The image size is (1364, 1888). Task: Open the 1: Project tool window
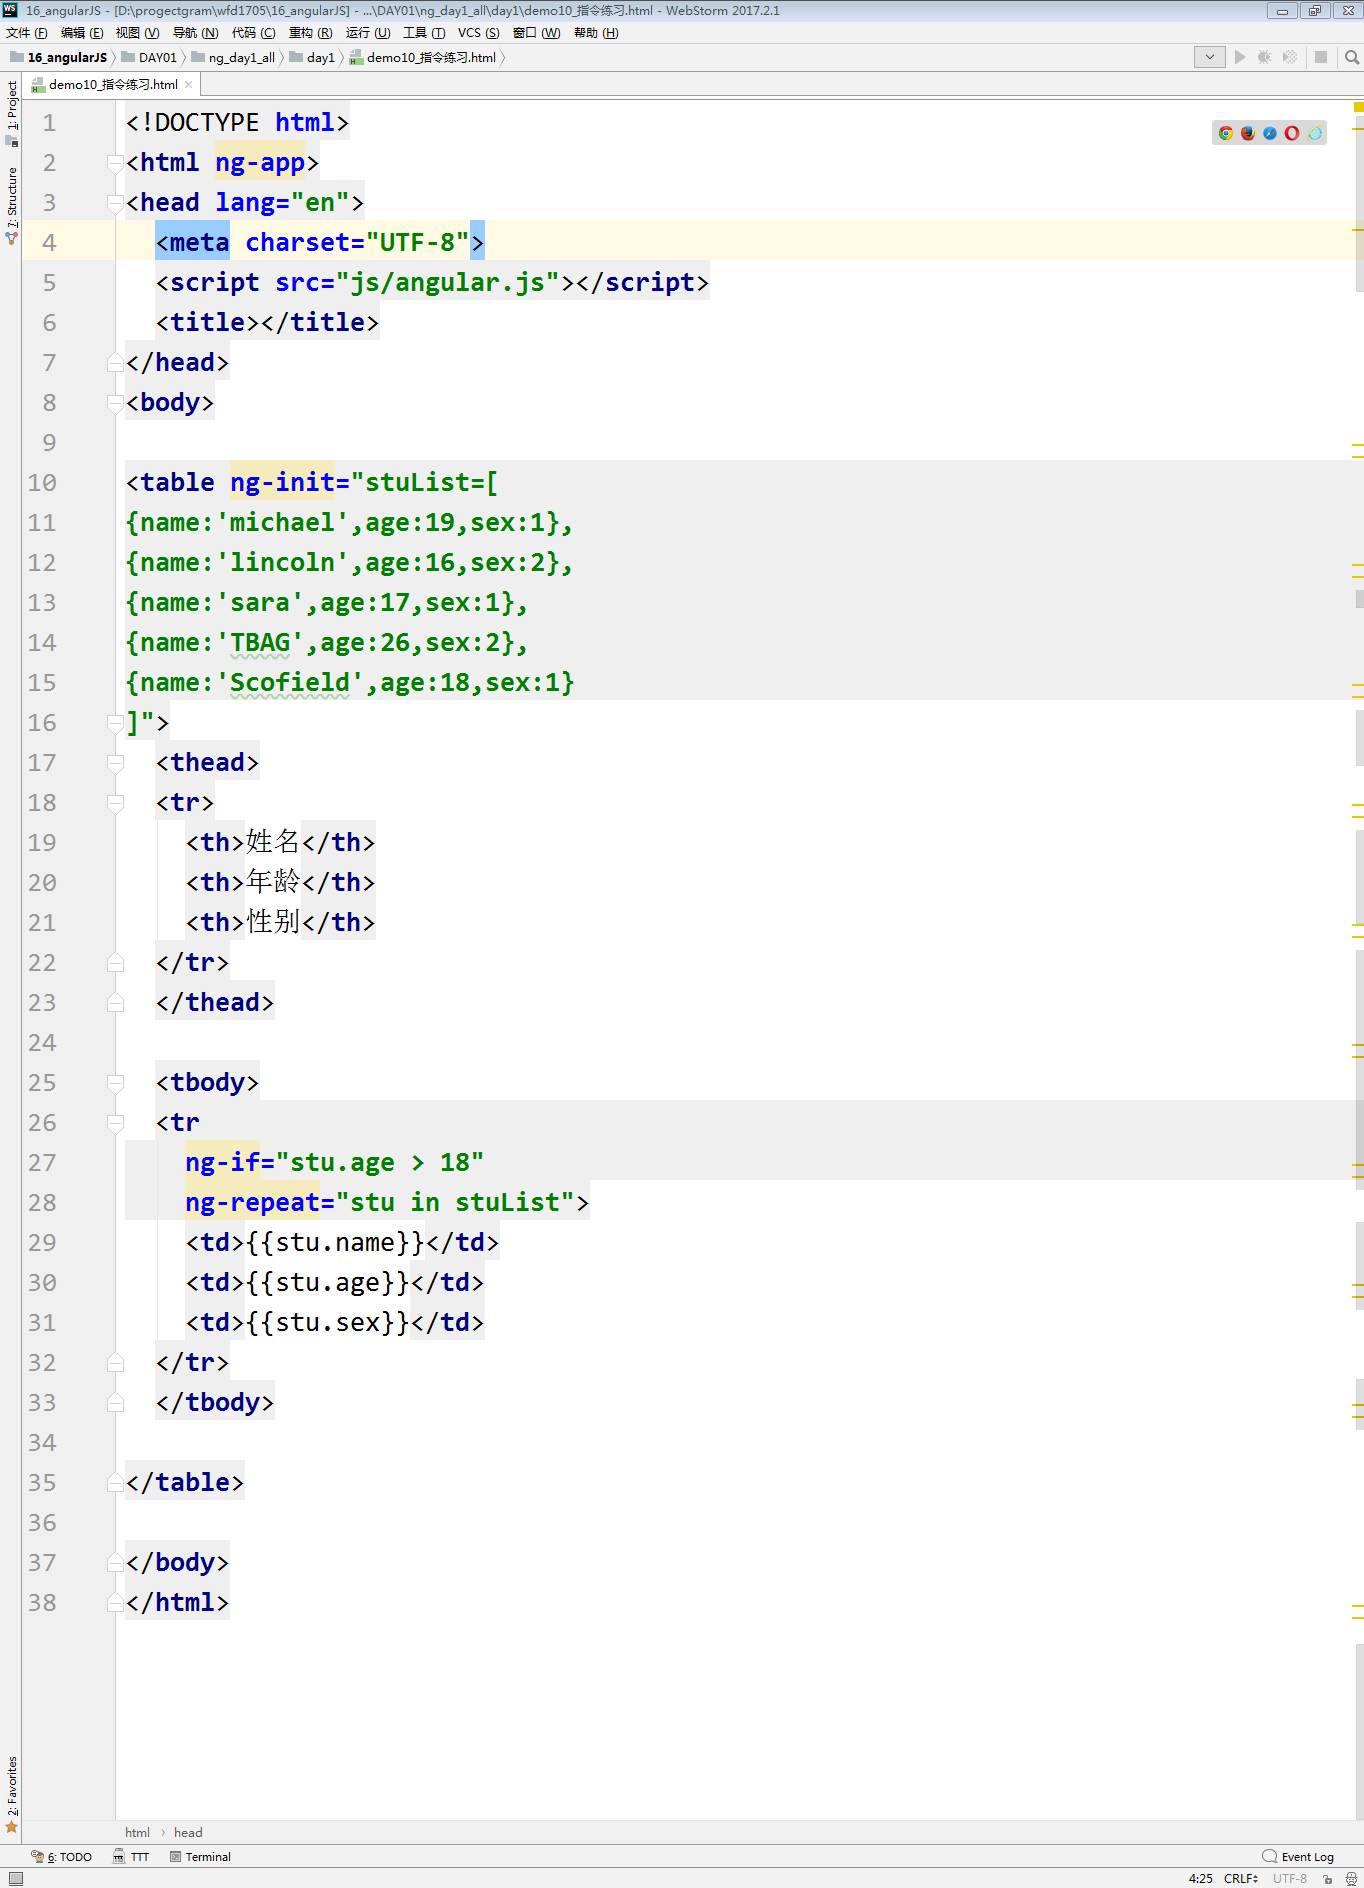12,113
